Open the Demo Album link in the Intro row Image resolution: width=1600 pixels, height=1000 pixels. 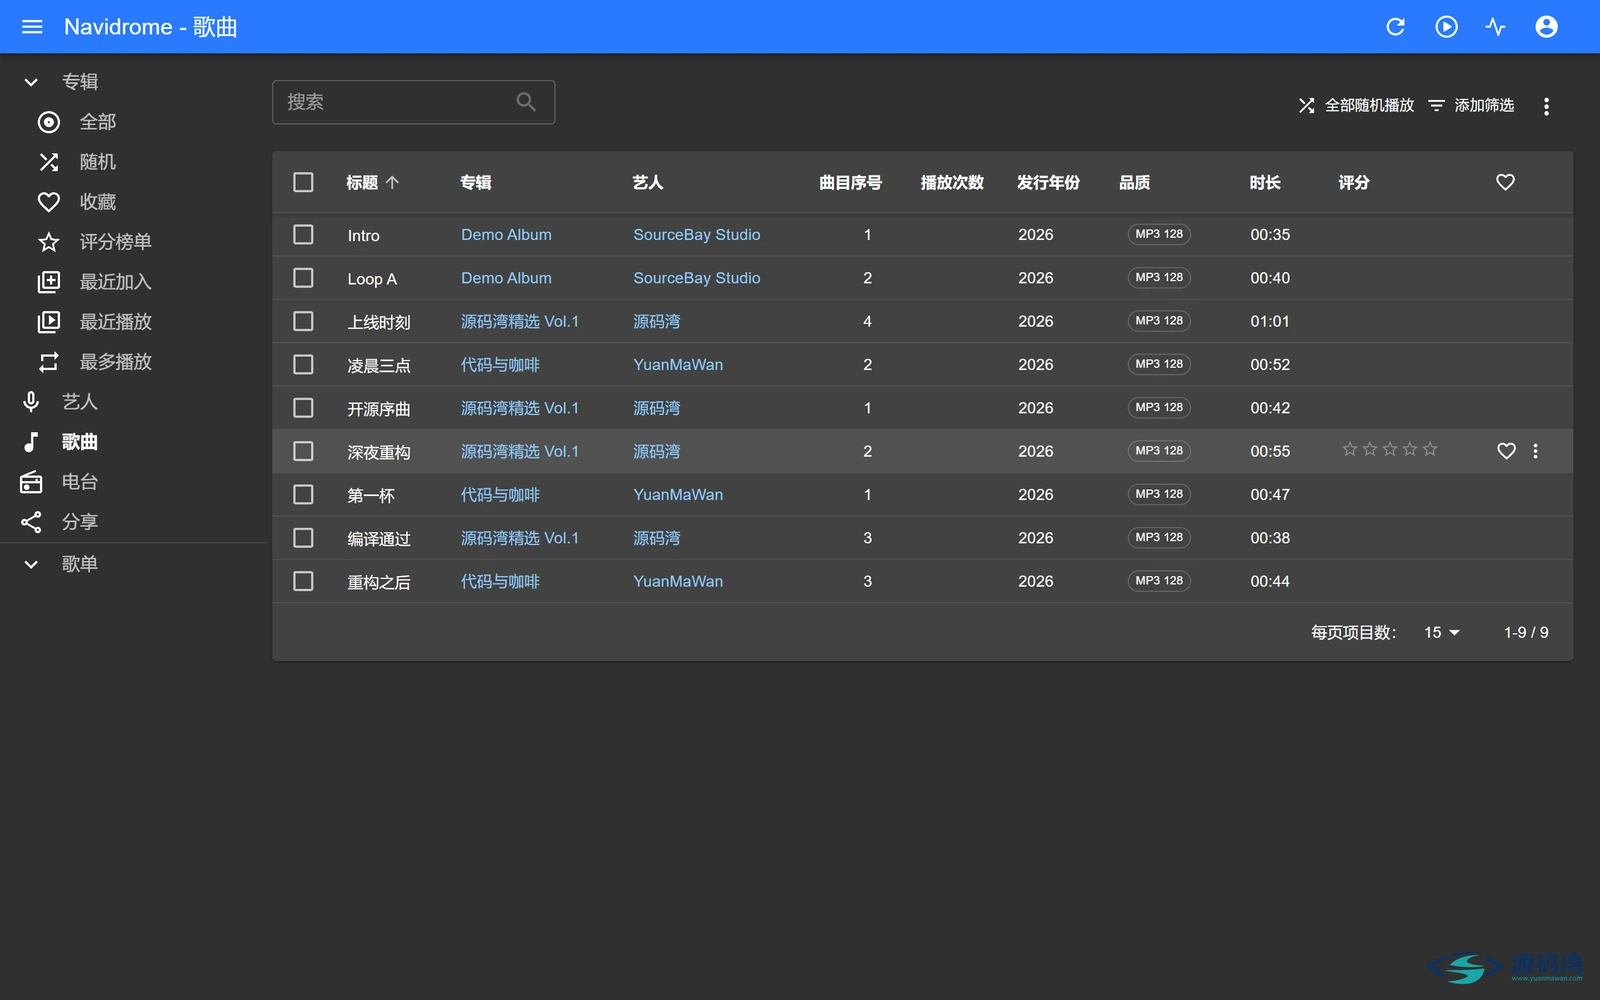[506, 235]
